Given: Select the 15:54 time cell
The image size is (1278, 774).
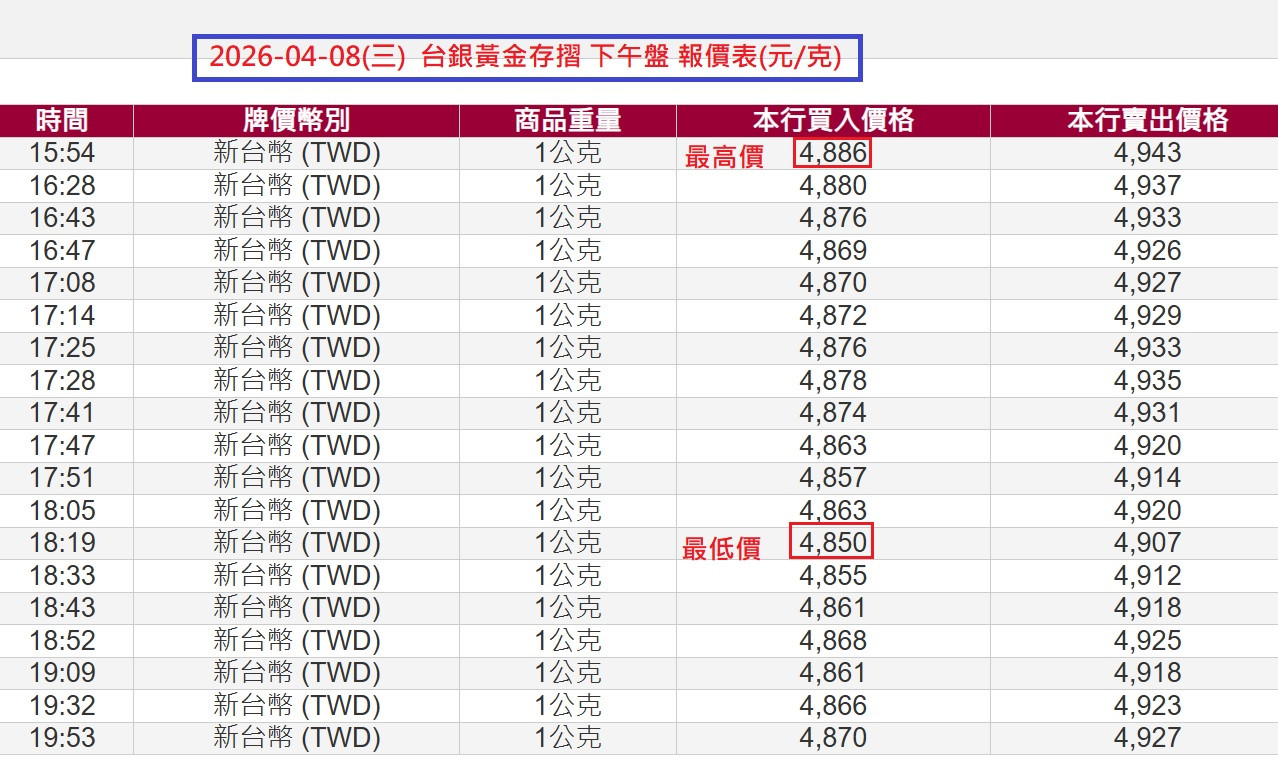Looking at the screenshot, I should (x=66, y=153).
